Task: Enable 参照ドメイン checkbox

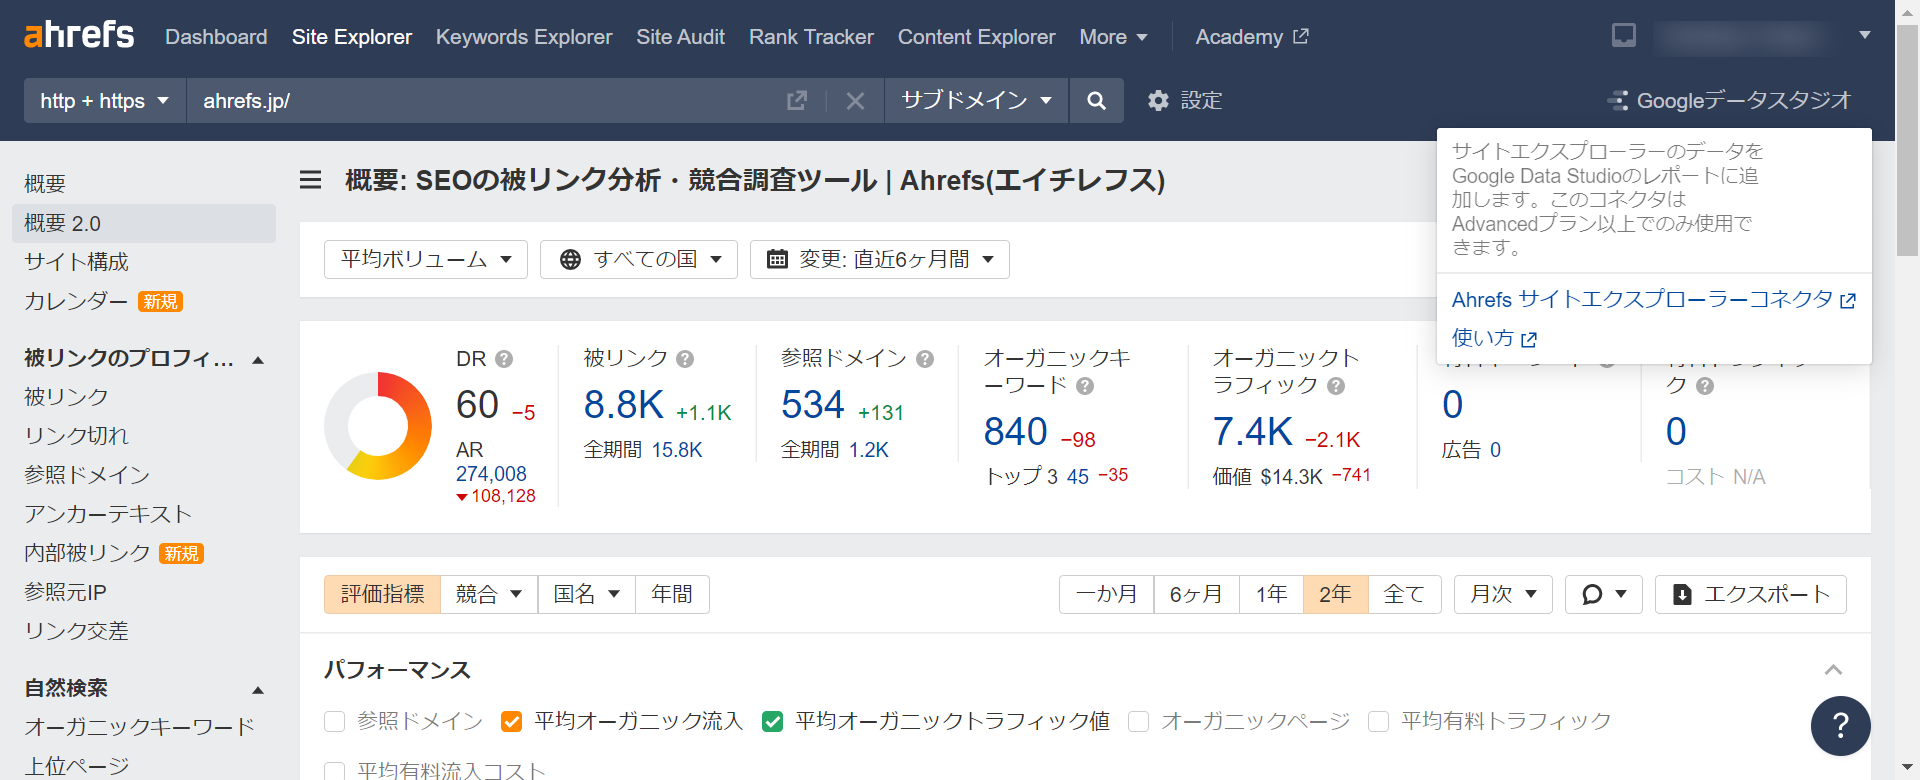Action: pos(335,722)
